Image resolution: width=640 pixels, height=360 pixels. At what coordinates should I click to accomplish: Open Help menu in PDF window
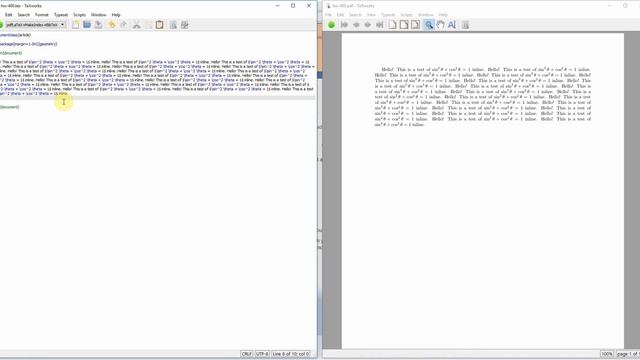pyautogui.click(x=443, y=15)
